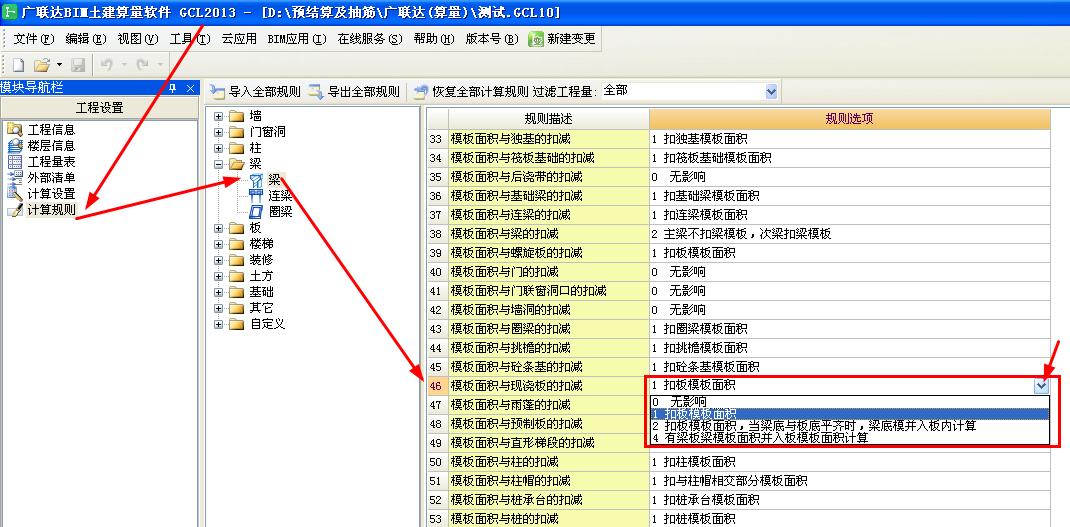Click 恢复全部计算规则 button
The image size is (1070, 527).
click(x=471, y=91)
